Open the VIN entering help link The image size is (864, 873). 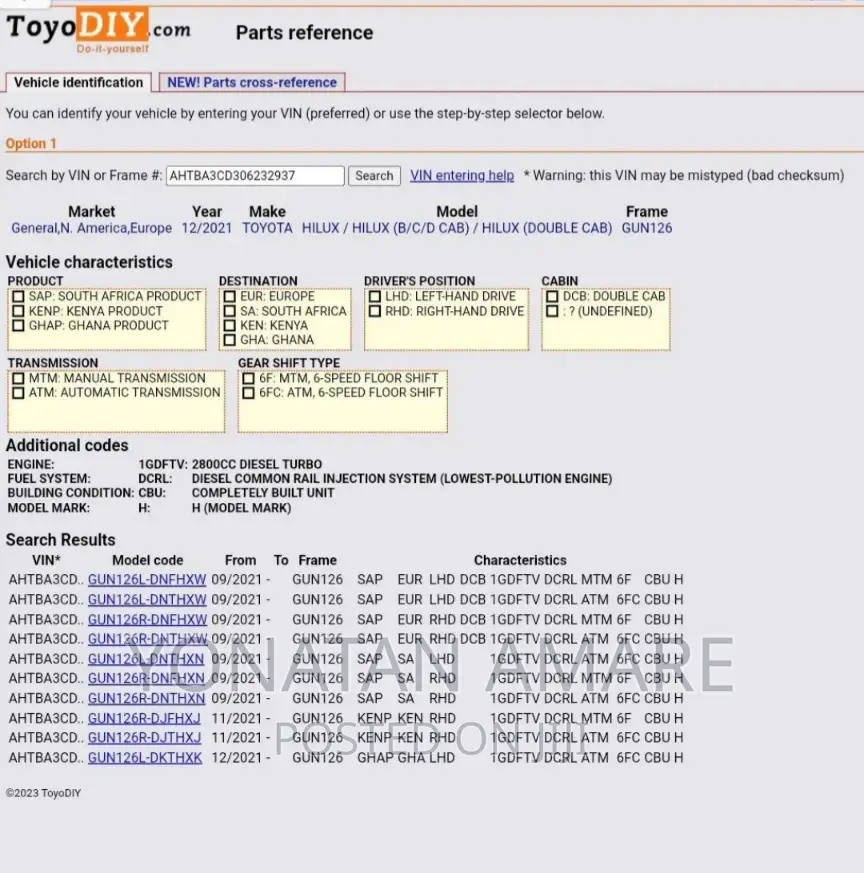(x=461, y=176)
